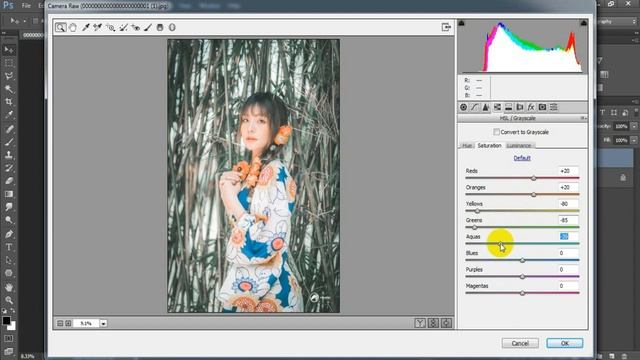Screen dimensions: 640x360
Task: Click the Magentas saturation slider handle
Action: 522,293
